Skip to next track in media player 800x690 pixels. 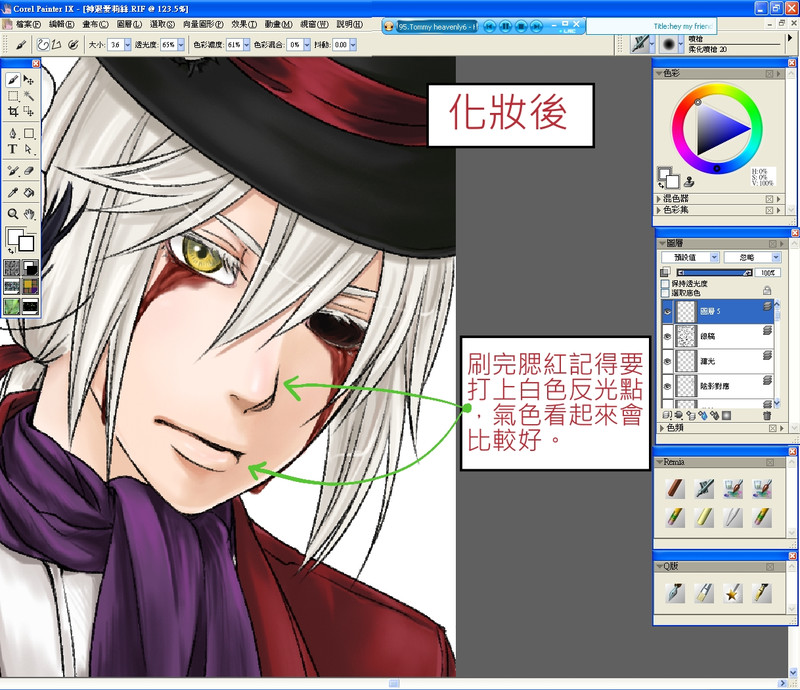click(x=536, y=26)
